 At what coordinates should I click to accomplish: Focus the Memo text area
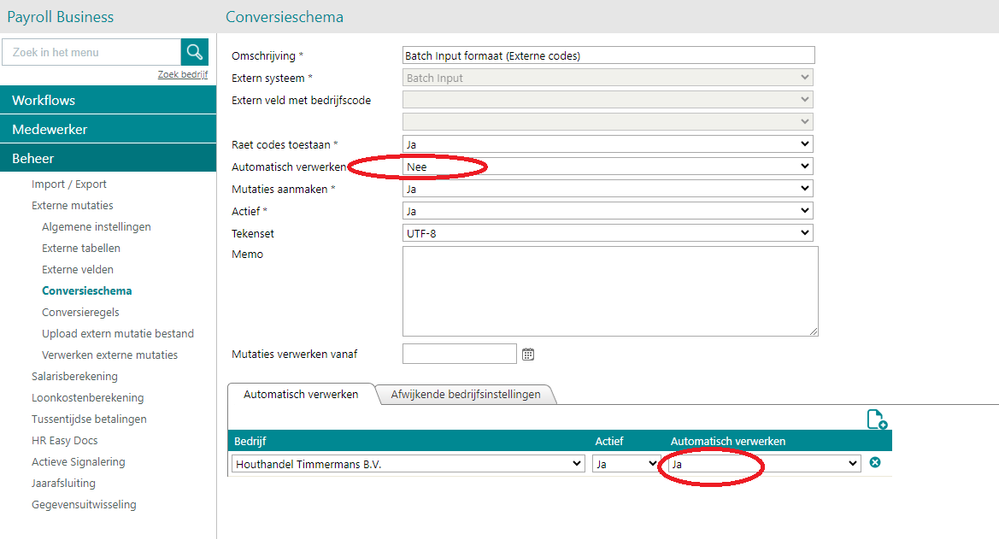click(610, 291)
